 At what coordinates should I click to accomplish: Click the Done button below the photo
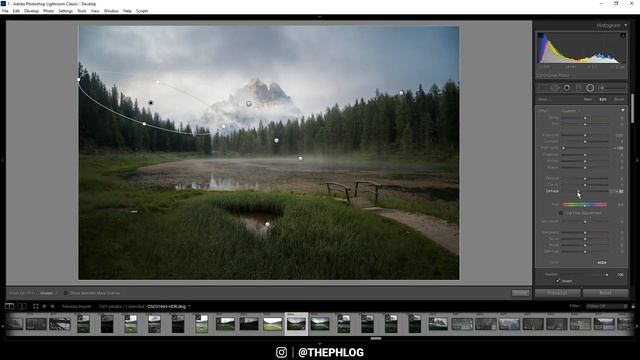[x=520, y=293]
